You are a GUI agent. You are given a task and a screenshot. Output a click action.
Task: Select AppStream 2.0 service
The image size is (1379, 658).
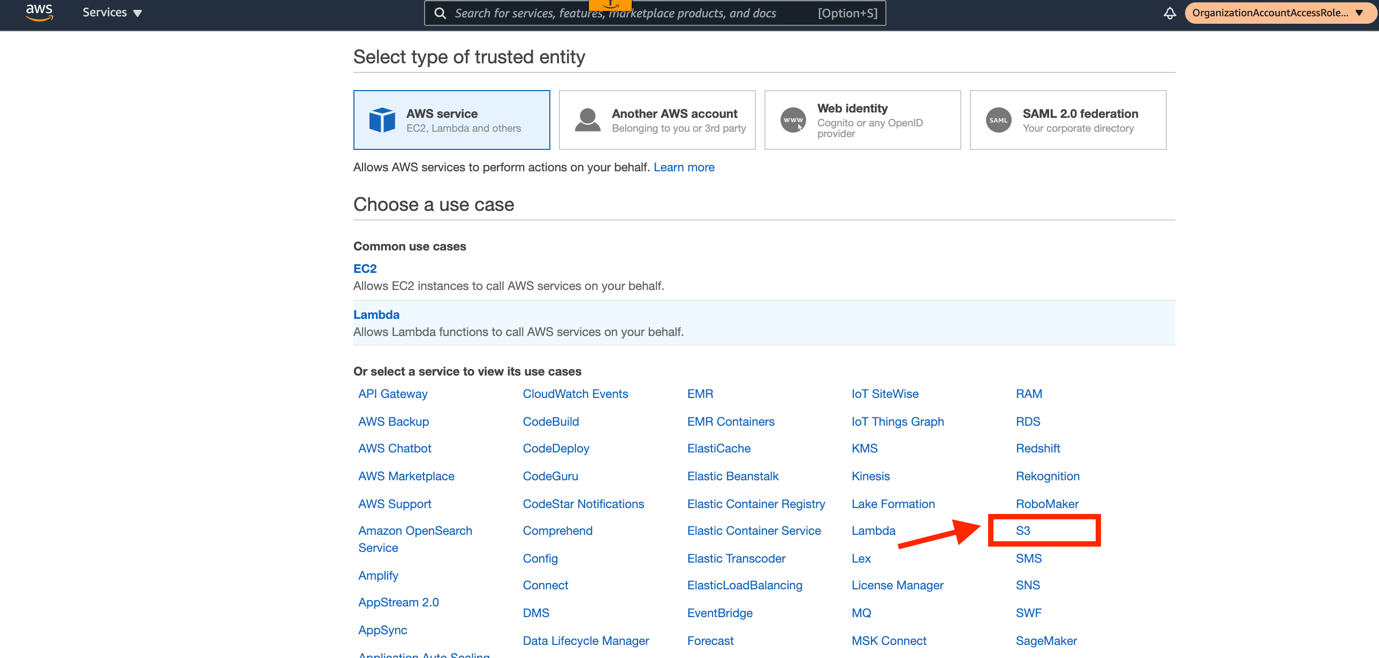398,603
